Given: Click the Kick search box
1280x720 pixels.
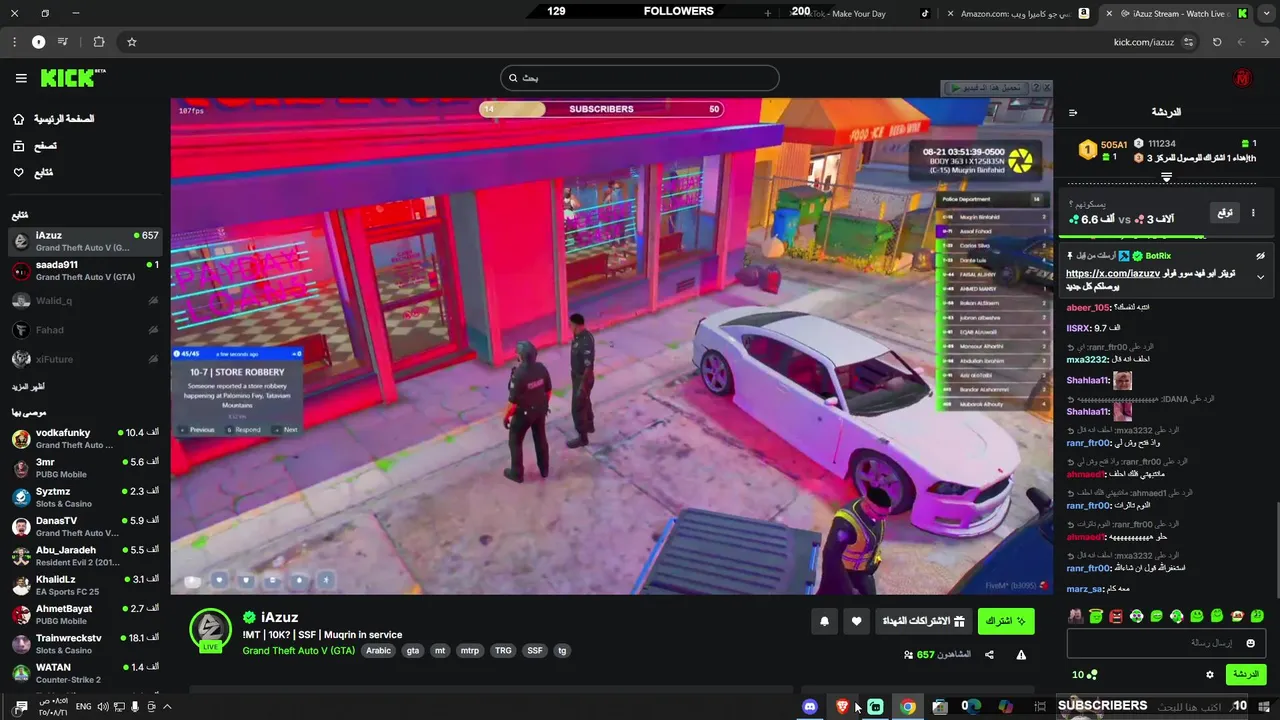Looking at the screenshot, I should (640, 78).
